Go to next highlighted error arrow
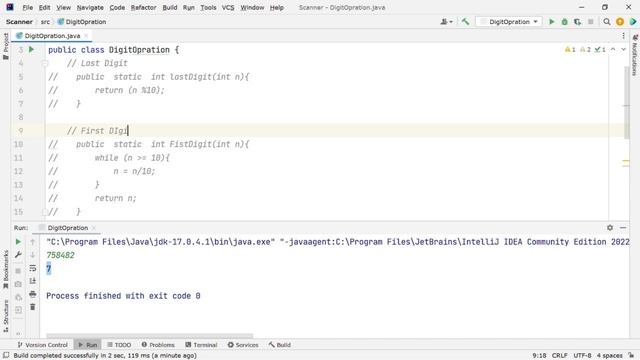 click(623, 49)
